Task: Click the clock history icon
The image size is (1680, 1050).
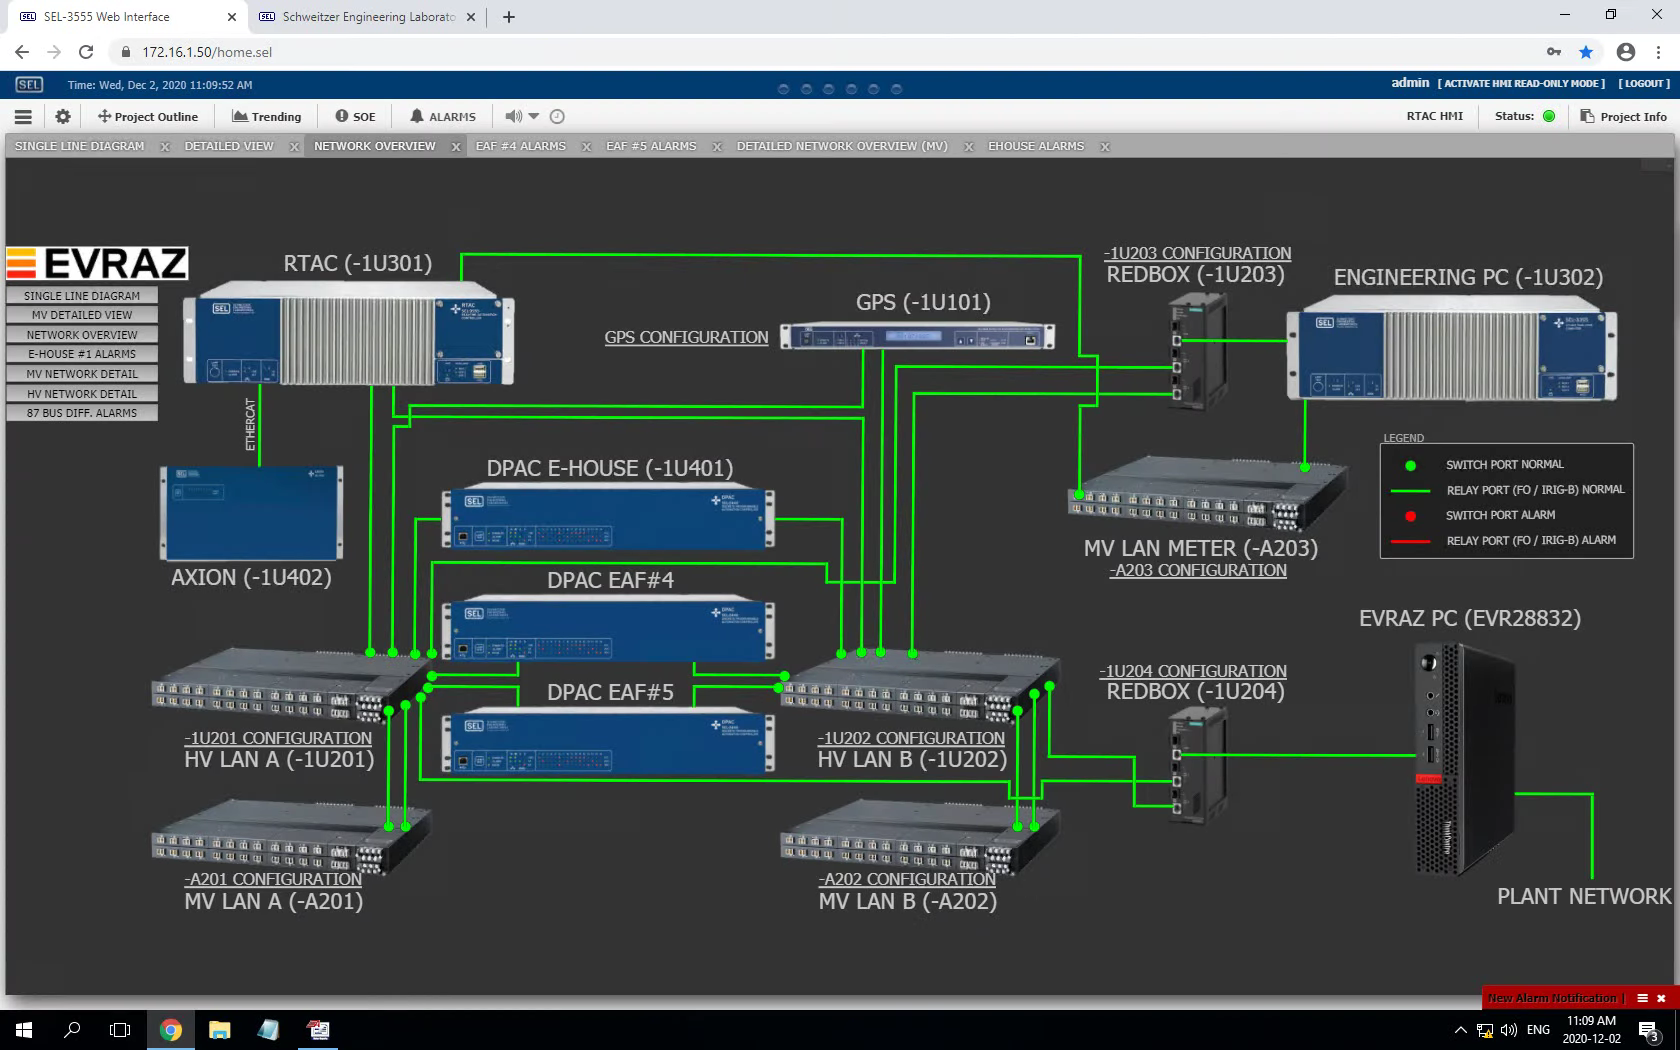Action: pos(558,116)
